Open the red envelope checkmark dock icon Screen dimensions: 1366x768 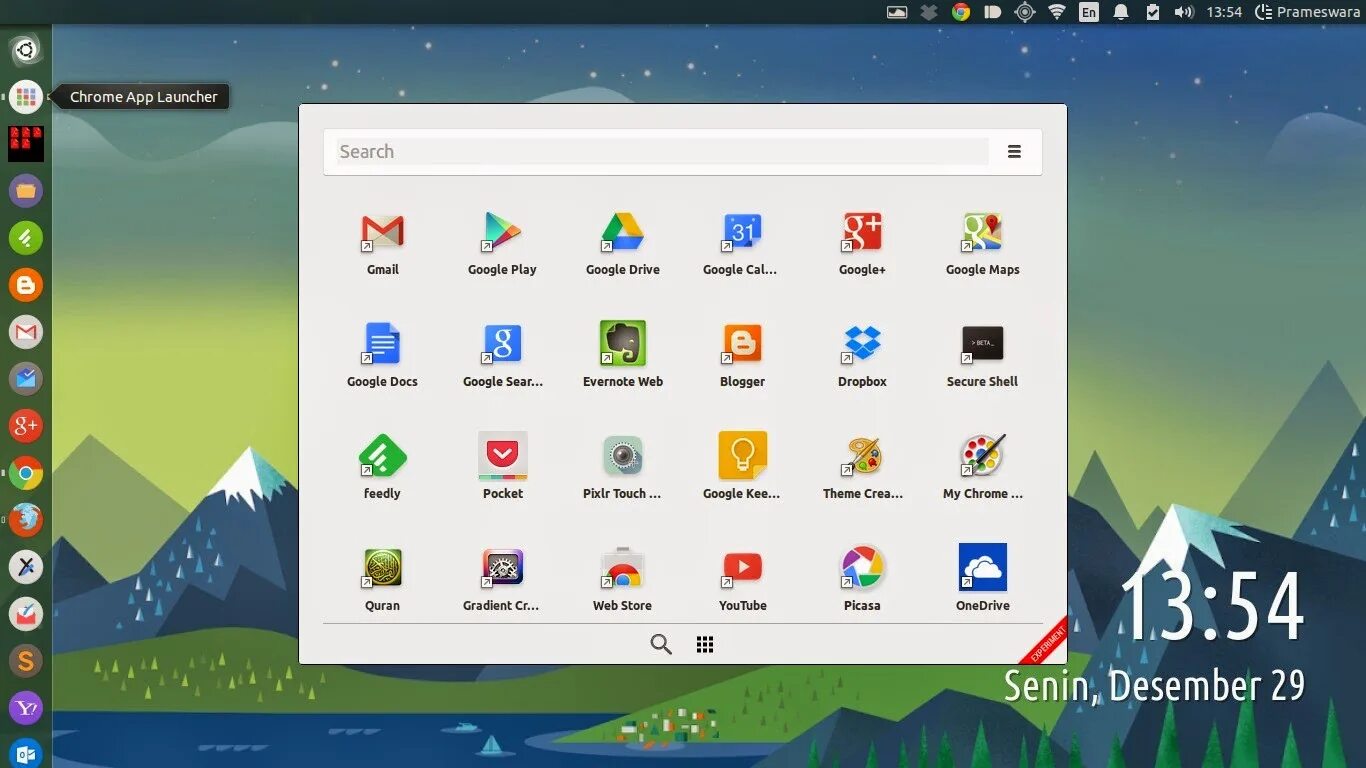coord(26,614)
